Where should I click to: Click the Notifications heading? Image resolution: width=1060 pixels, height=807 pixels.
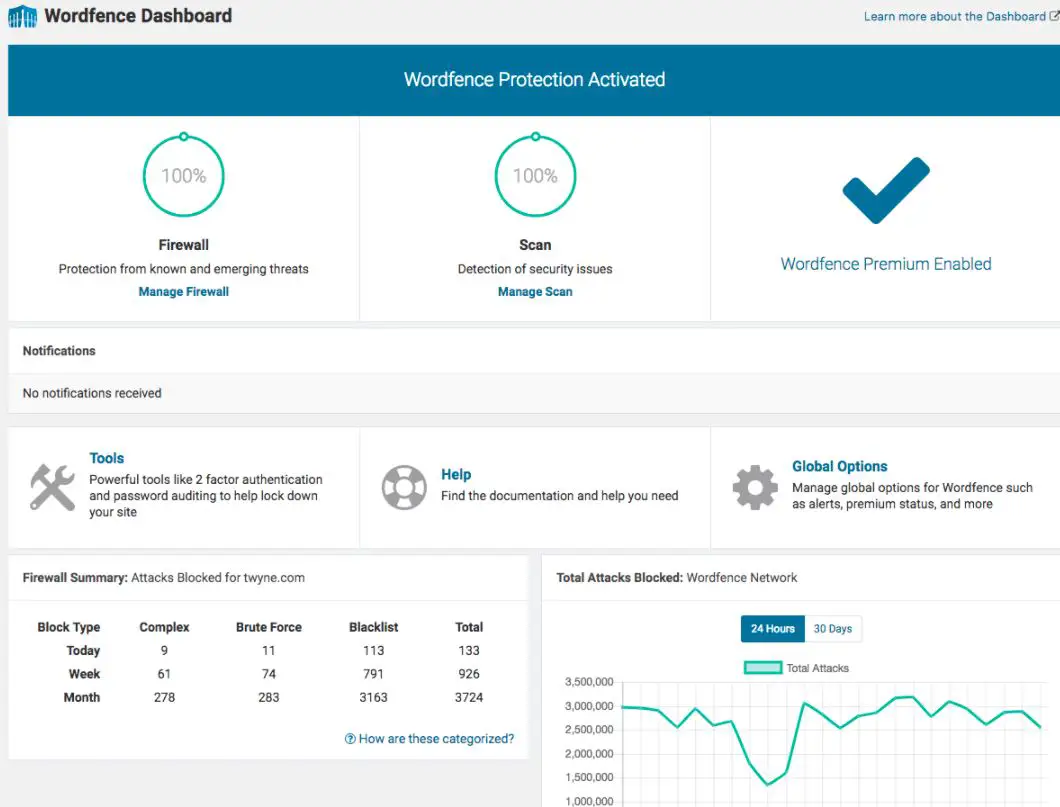[59, 351]
